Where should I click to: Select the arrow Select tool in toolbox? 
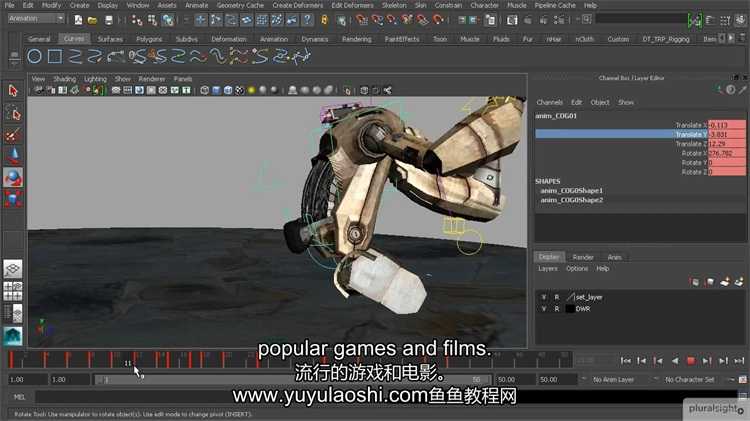click(x=13, y=90)
